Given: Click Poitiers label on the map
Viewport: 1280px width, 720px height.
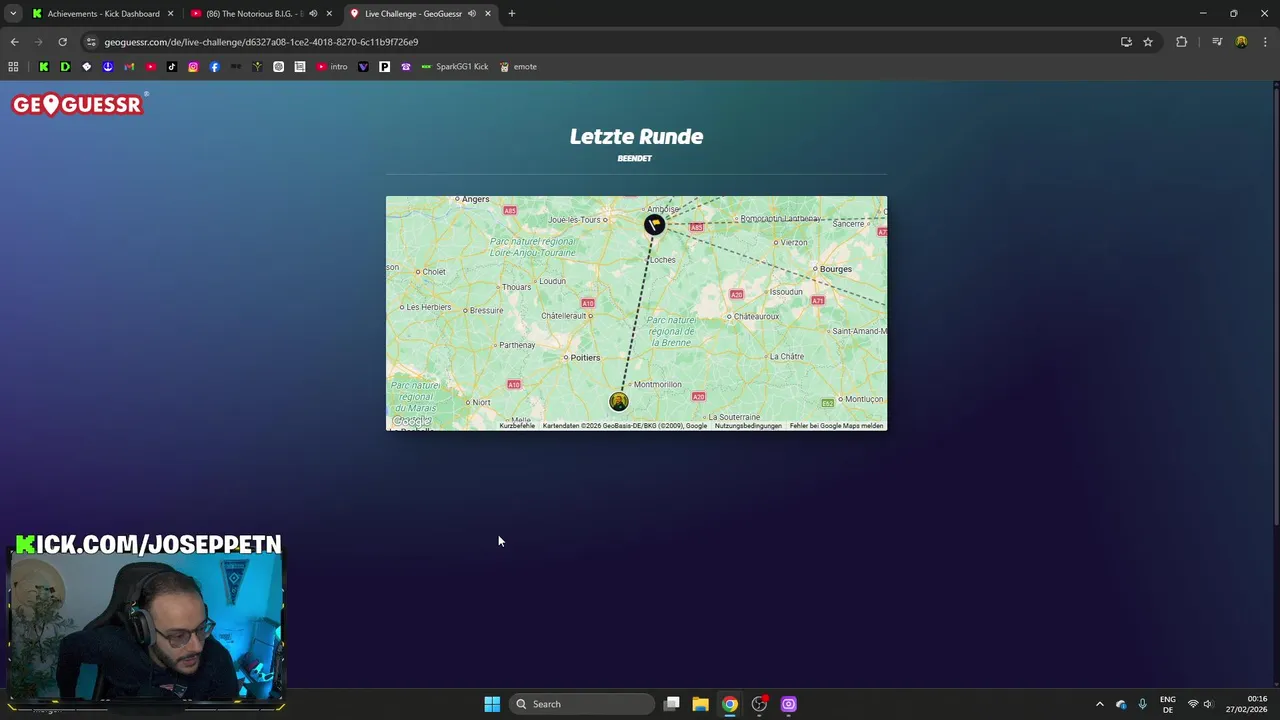Looking at the screenshot, I should 585,357.
